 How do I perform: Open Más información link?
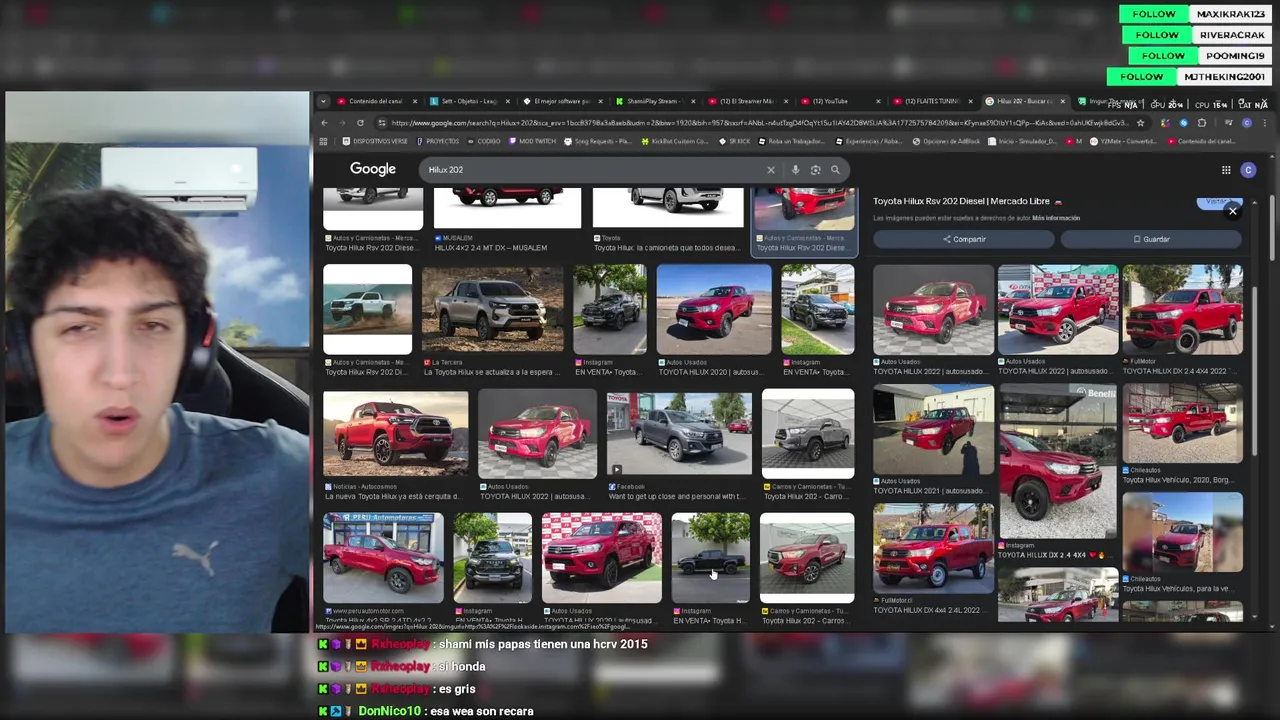coord(1056,218)
